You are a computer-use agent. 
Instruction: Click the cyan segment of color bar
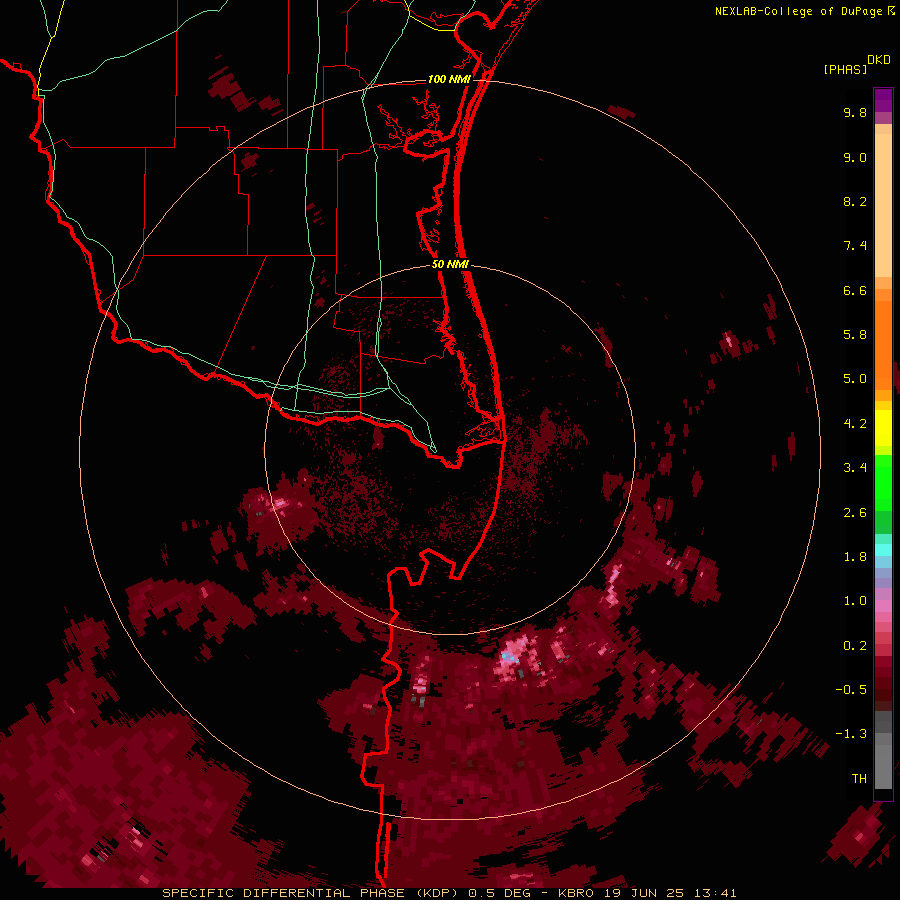[883, 550]
